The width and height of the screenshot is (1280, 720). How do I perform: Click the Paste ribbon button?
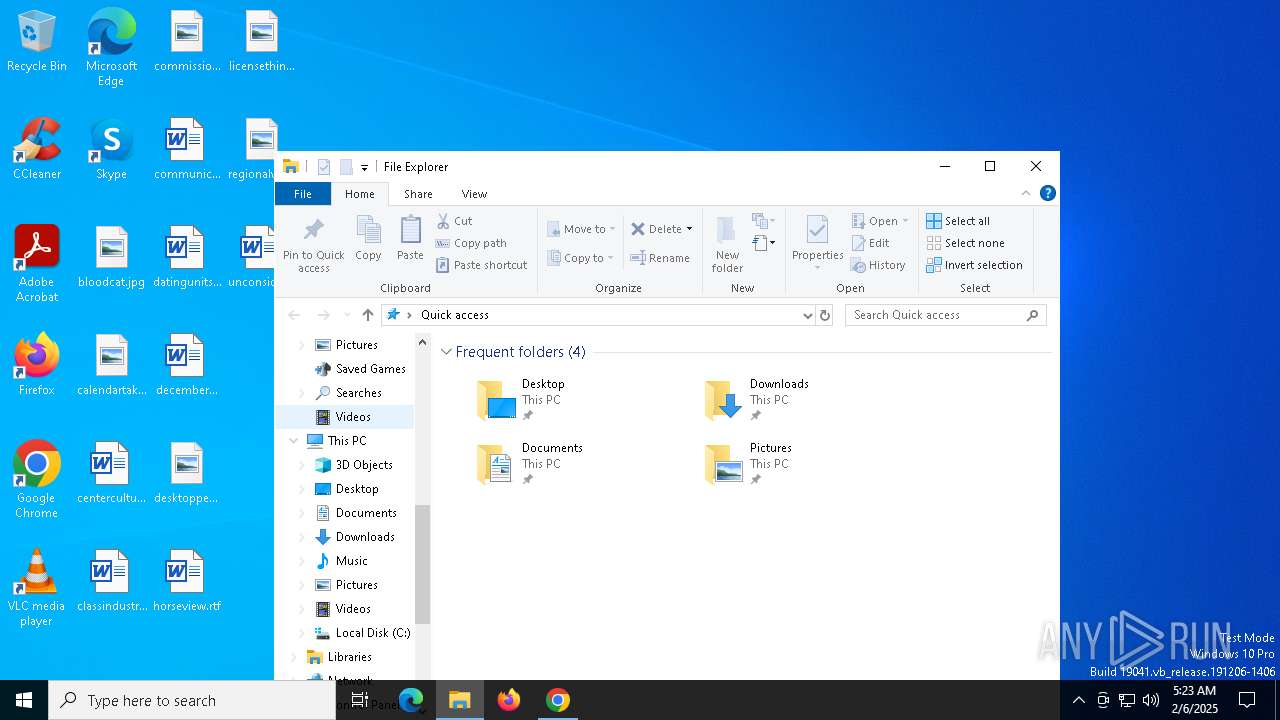[410, 238]
